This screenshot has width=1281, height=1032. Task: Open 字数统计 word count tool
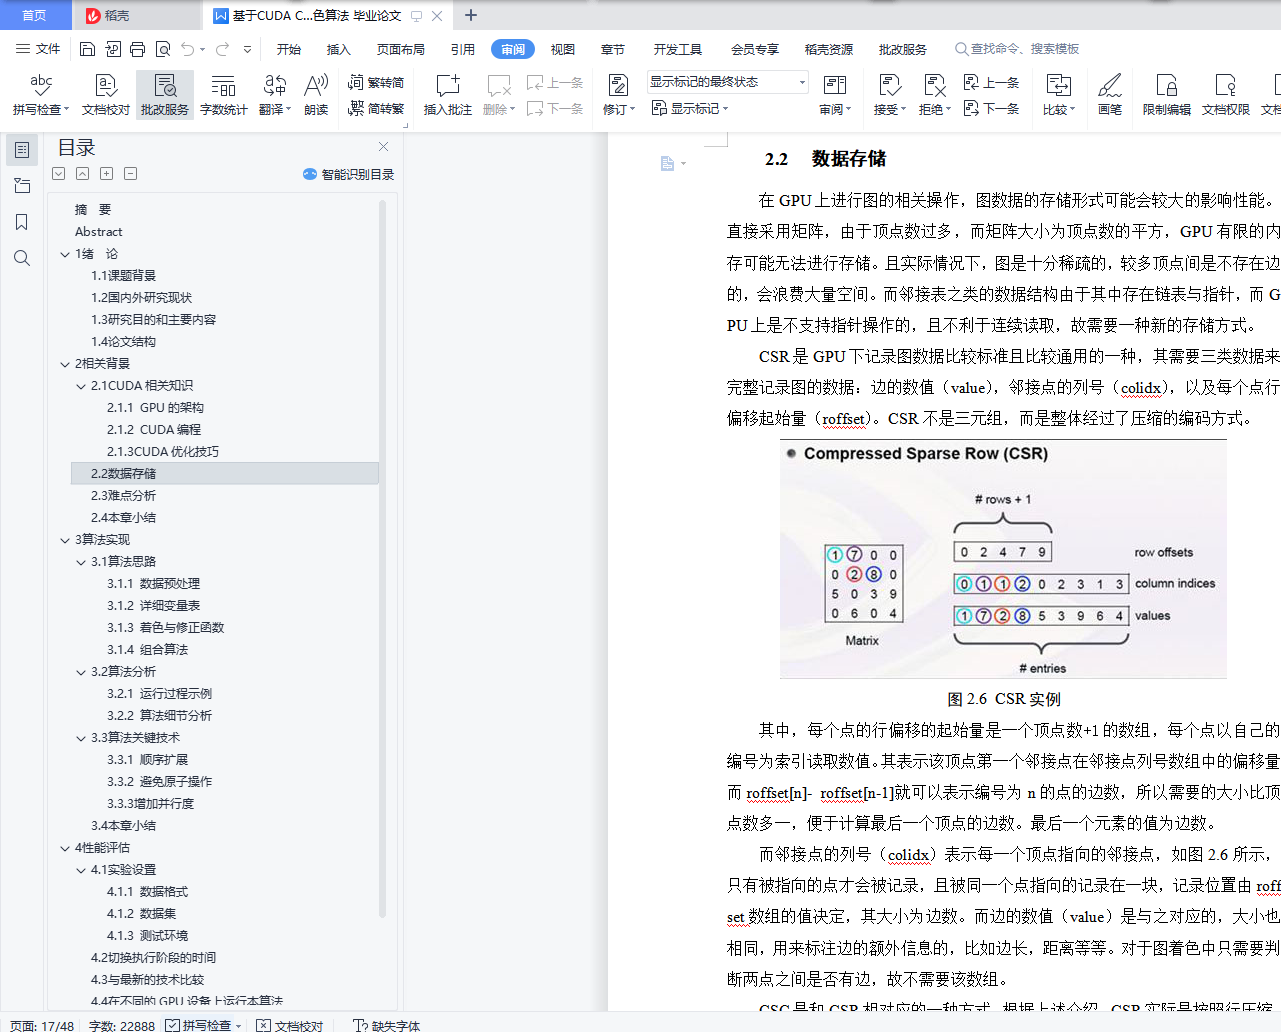tap(224, 95)
